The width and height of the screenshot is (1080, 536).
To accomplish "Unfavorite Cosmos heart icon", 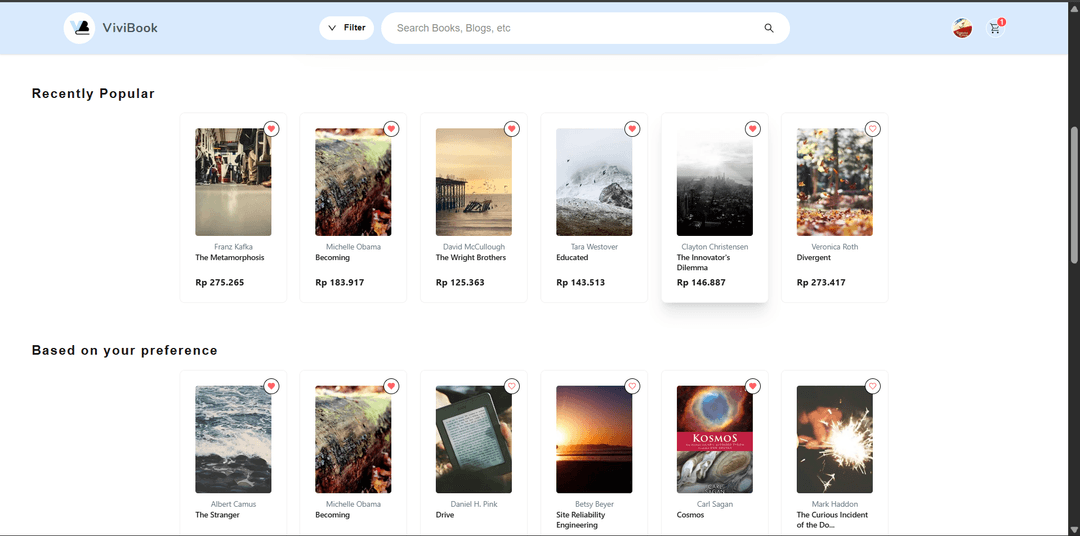I will point(753,386).
